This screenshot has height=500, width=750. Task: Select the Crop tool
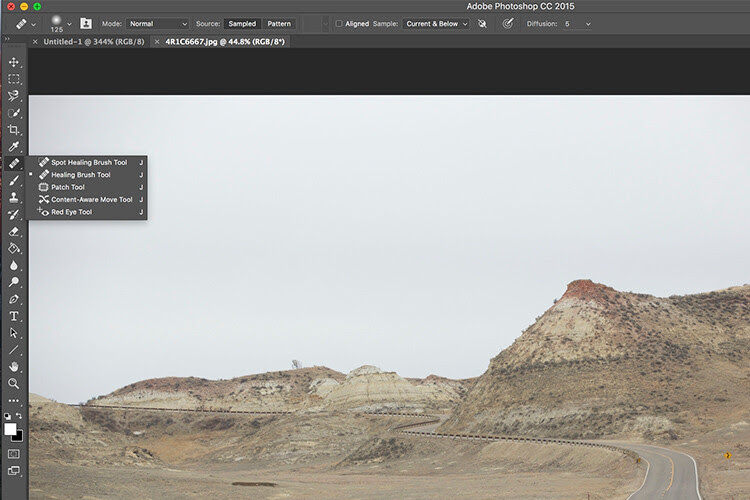coord(13,130)
